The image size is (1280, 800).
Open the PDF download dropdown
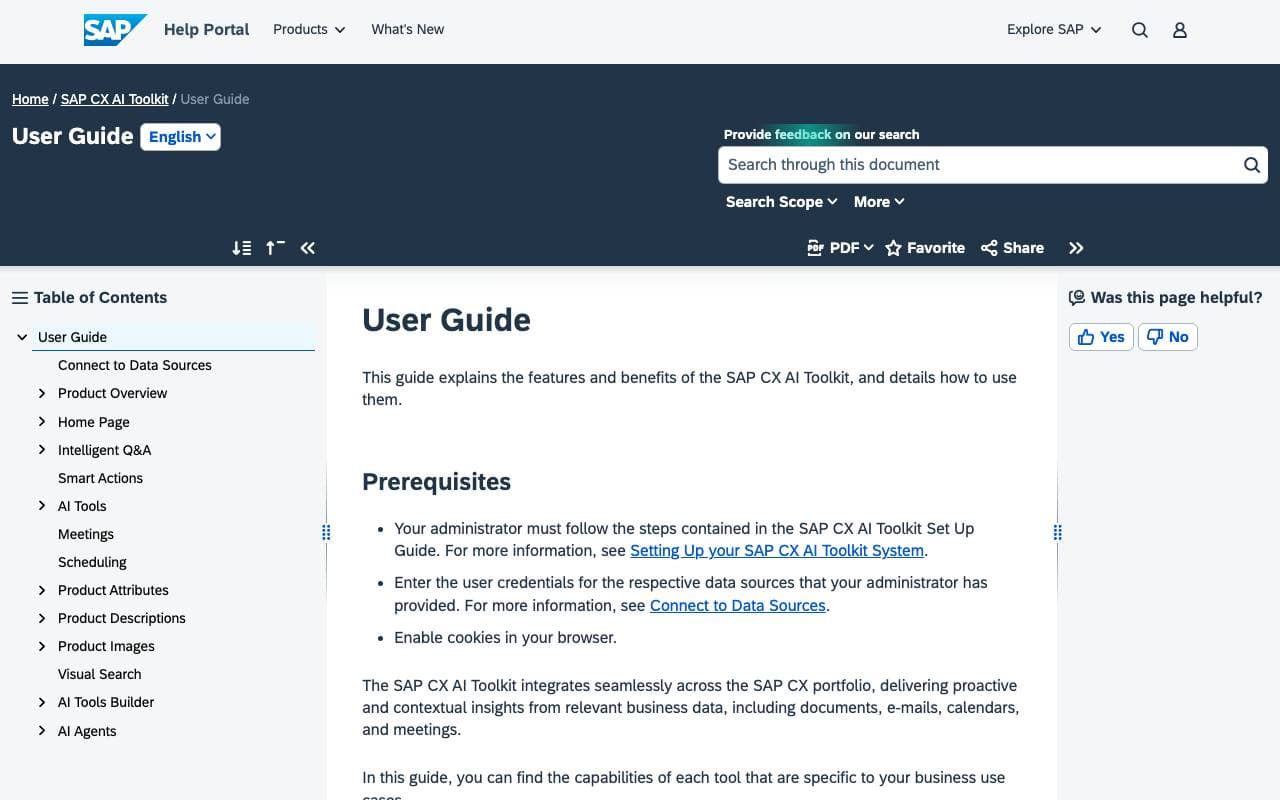click(x=840, y=248)
